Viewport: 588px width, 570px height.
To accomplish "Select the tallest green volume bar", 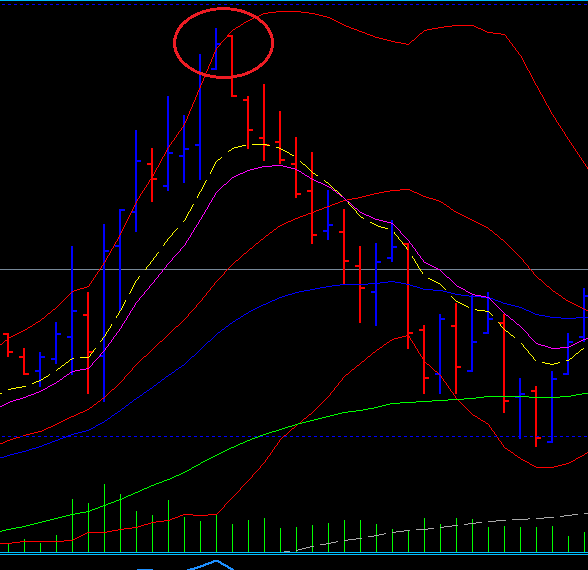I will click(x=104, y=518).
